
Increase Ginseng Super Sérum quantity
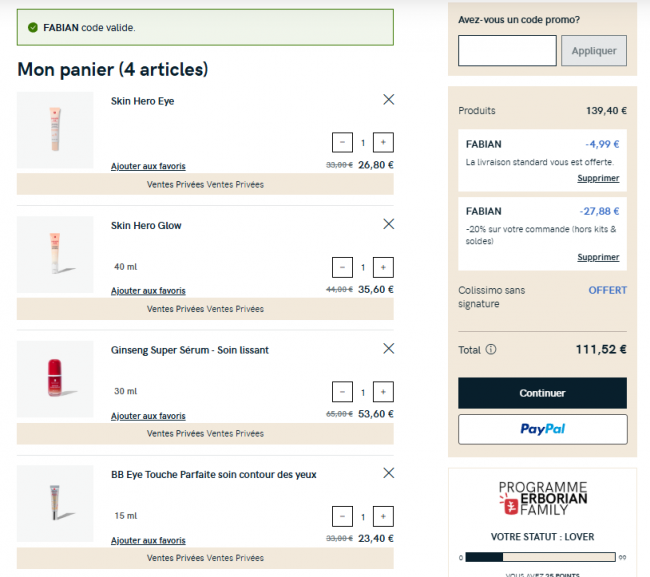pyautogui.click(x=383, y=392)
